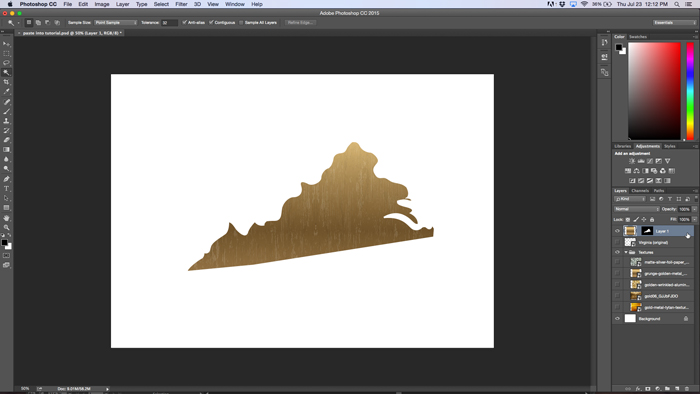Show the matte-silver-foil-paper layer

tap(617, 262)
